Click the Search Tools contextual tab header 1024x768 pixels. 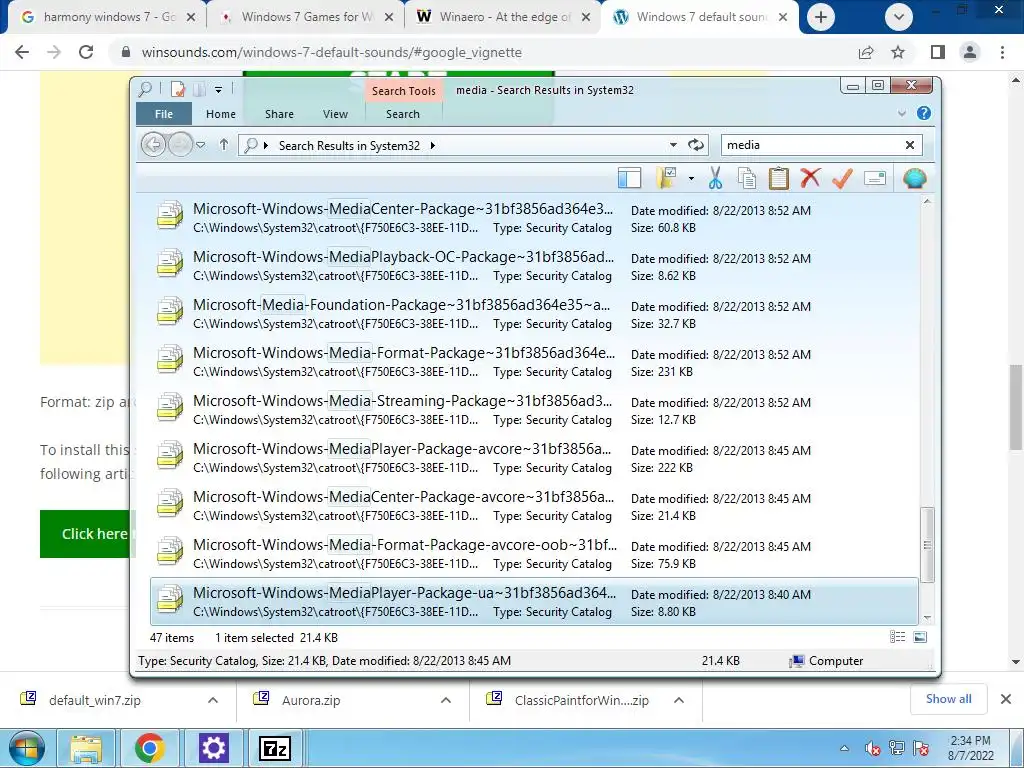(x=404, y=91)
